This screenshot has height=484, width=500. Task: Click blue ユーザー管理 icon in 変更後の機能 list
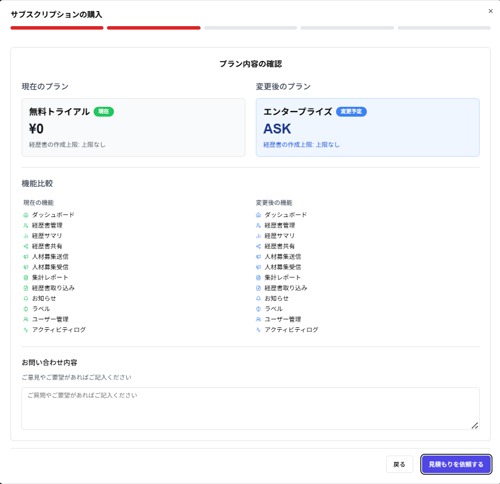[x=258, y=319]
